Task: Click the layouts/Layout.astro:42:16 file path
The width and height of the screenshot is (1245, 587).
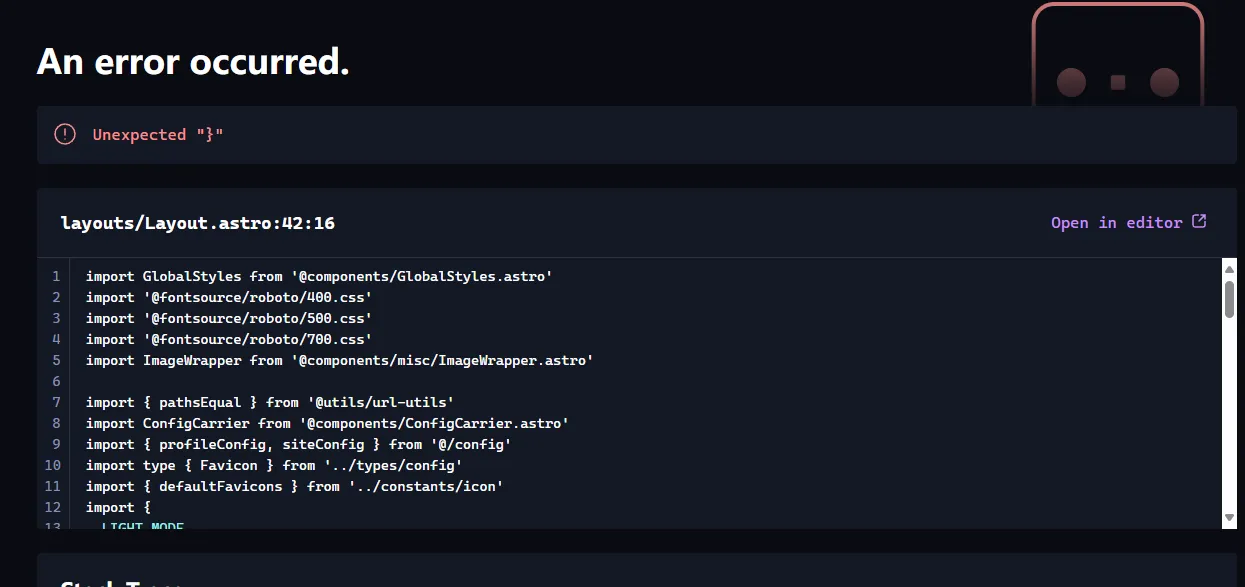Action: tap(198, 223)
